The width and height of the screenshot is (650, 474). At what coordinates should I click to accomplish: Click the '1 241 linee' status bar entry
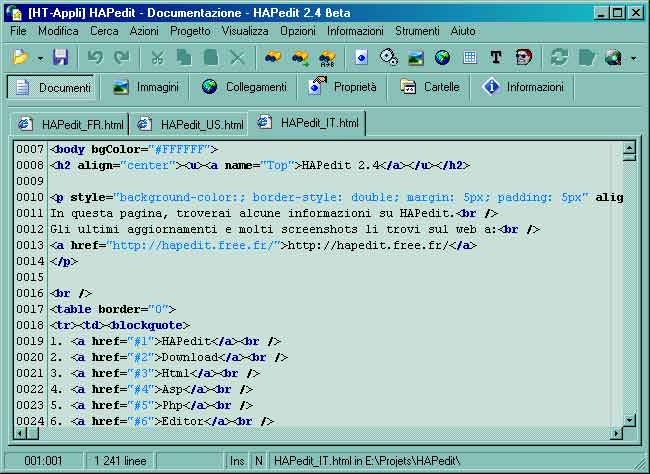click(120, 461)
